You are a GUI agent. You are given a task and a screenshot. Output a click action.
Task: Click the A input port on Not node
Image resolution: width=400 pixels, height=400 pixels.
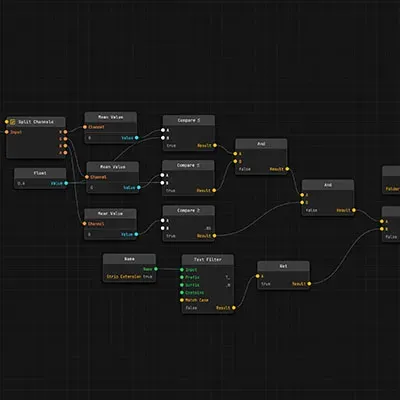pyautogui.click(x=257, y=276)
